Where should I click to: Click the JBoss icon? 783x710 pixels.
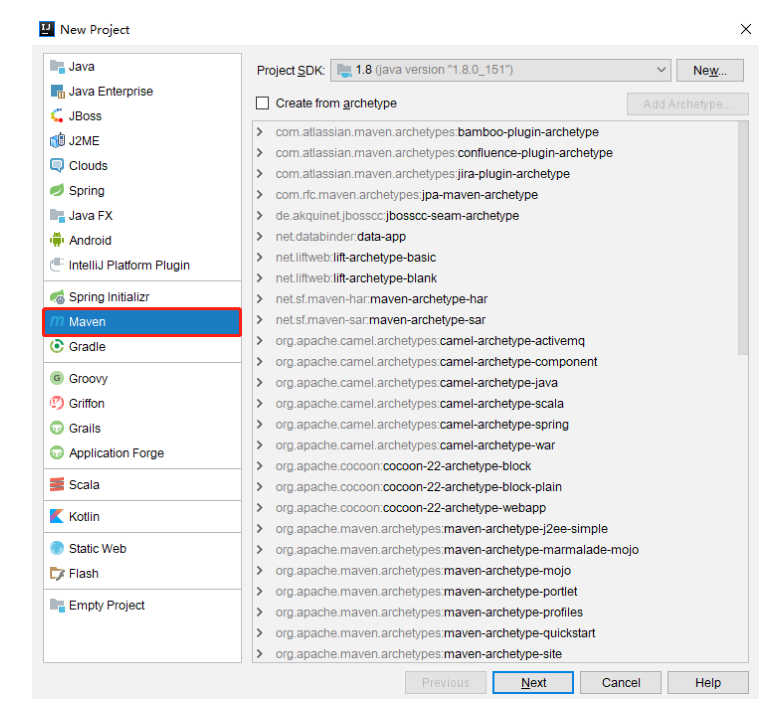coord(57,116)
